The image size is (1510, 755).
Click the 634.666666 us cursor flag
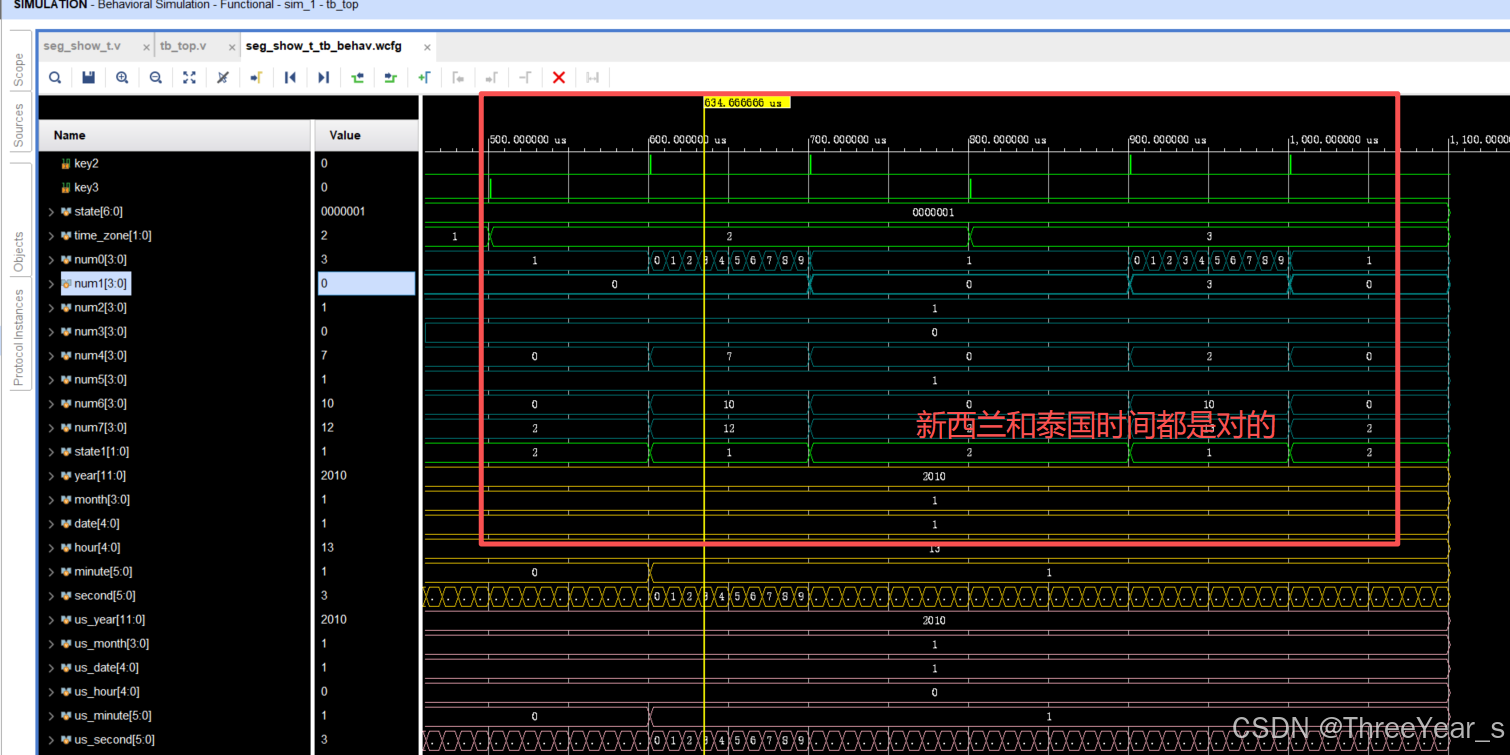click(747, 103)
